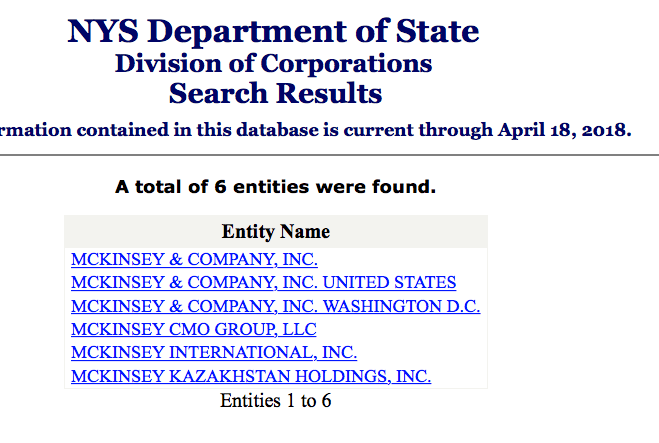Open the MCKINSEY CMO GROUP, LLC link
659x443 pixels.
coord(193,330)
